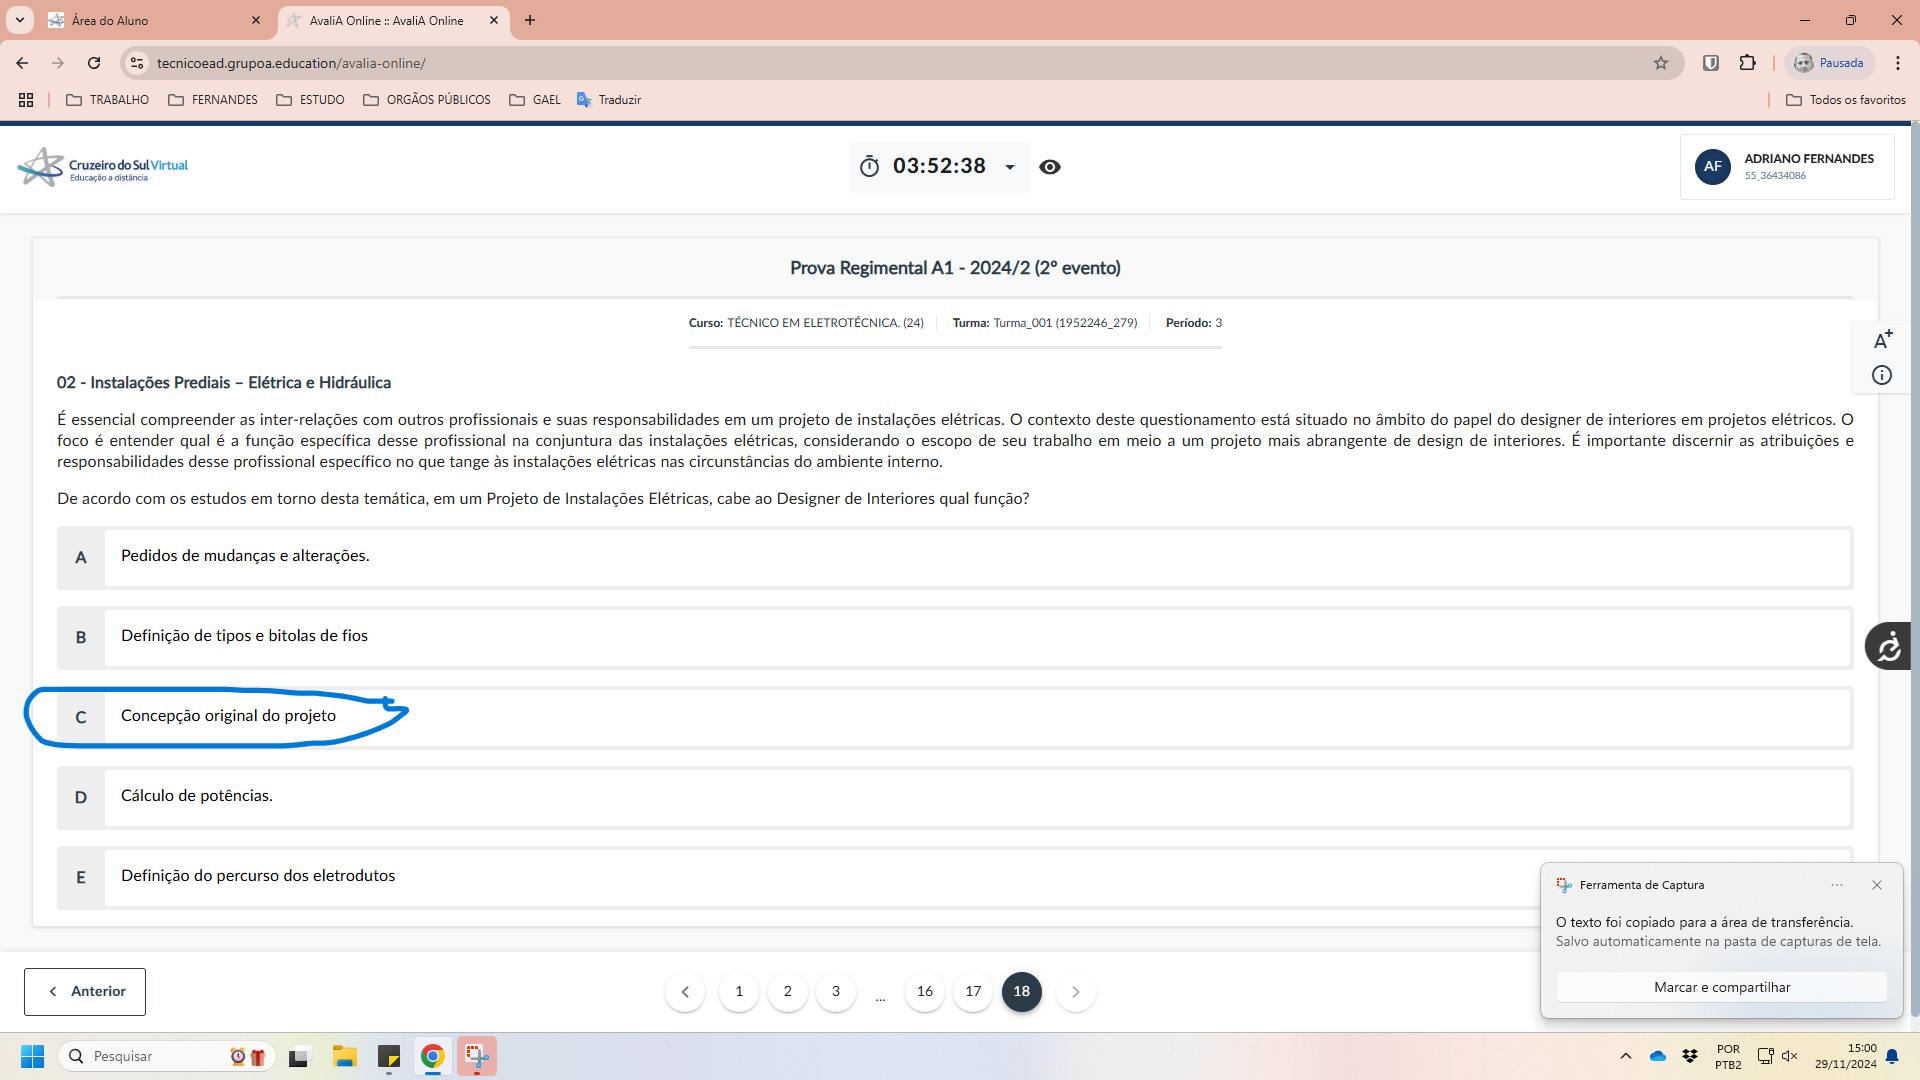Image resolution: width=1920 pixels, height=1080 pixels.
Task: Toggle timer visibility eye icon
Action: click(1049, 167)
